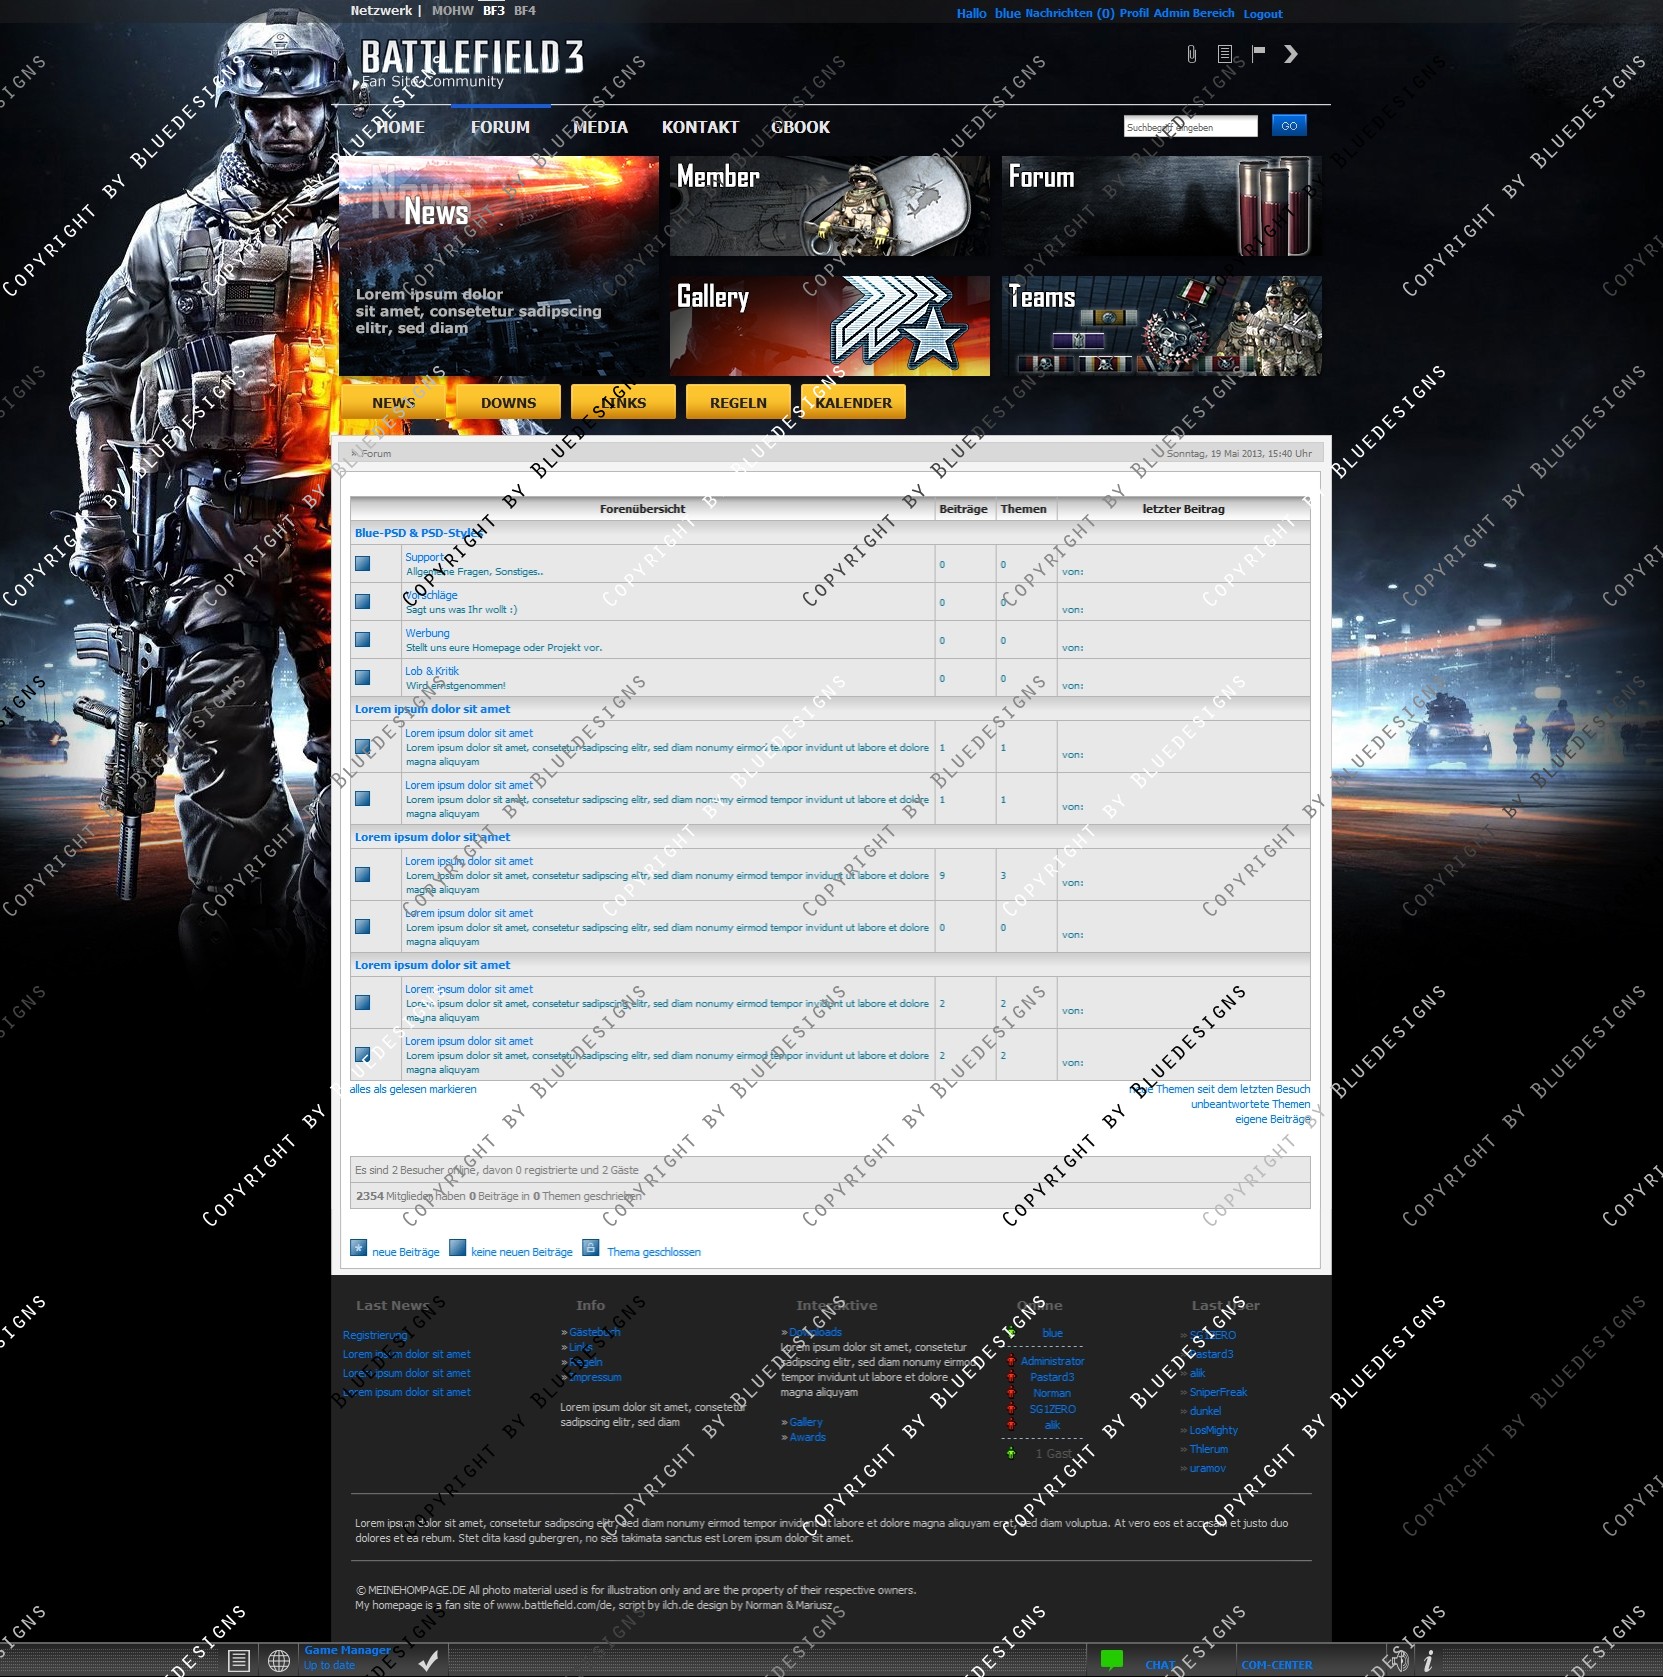The height and width of the screenshot is (1677, 1663).
Task: Open the GBOOK menu item
Action: pos(800,127)
